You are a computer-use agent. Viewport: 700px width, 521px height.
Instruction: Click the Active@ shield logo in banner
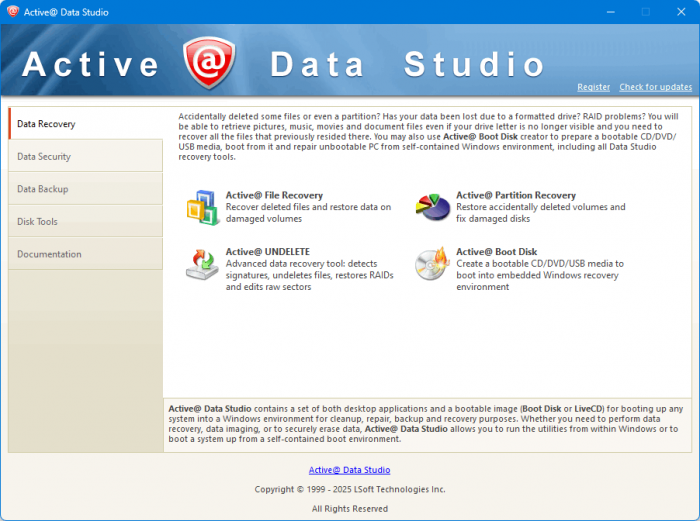pyautogui.click(x=209, y=63)
